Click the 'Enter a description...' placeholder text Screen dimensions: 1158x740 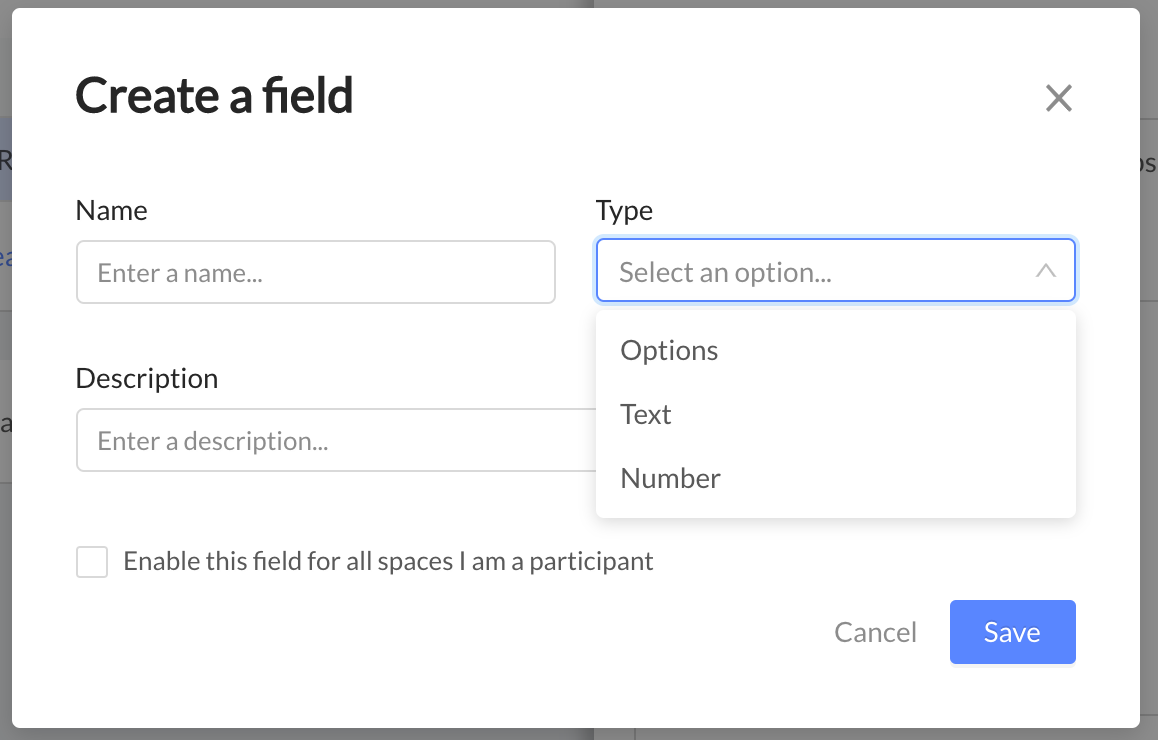point(212,441)
